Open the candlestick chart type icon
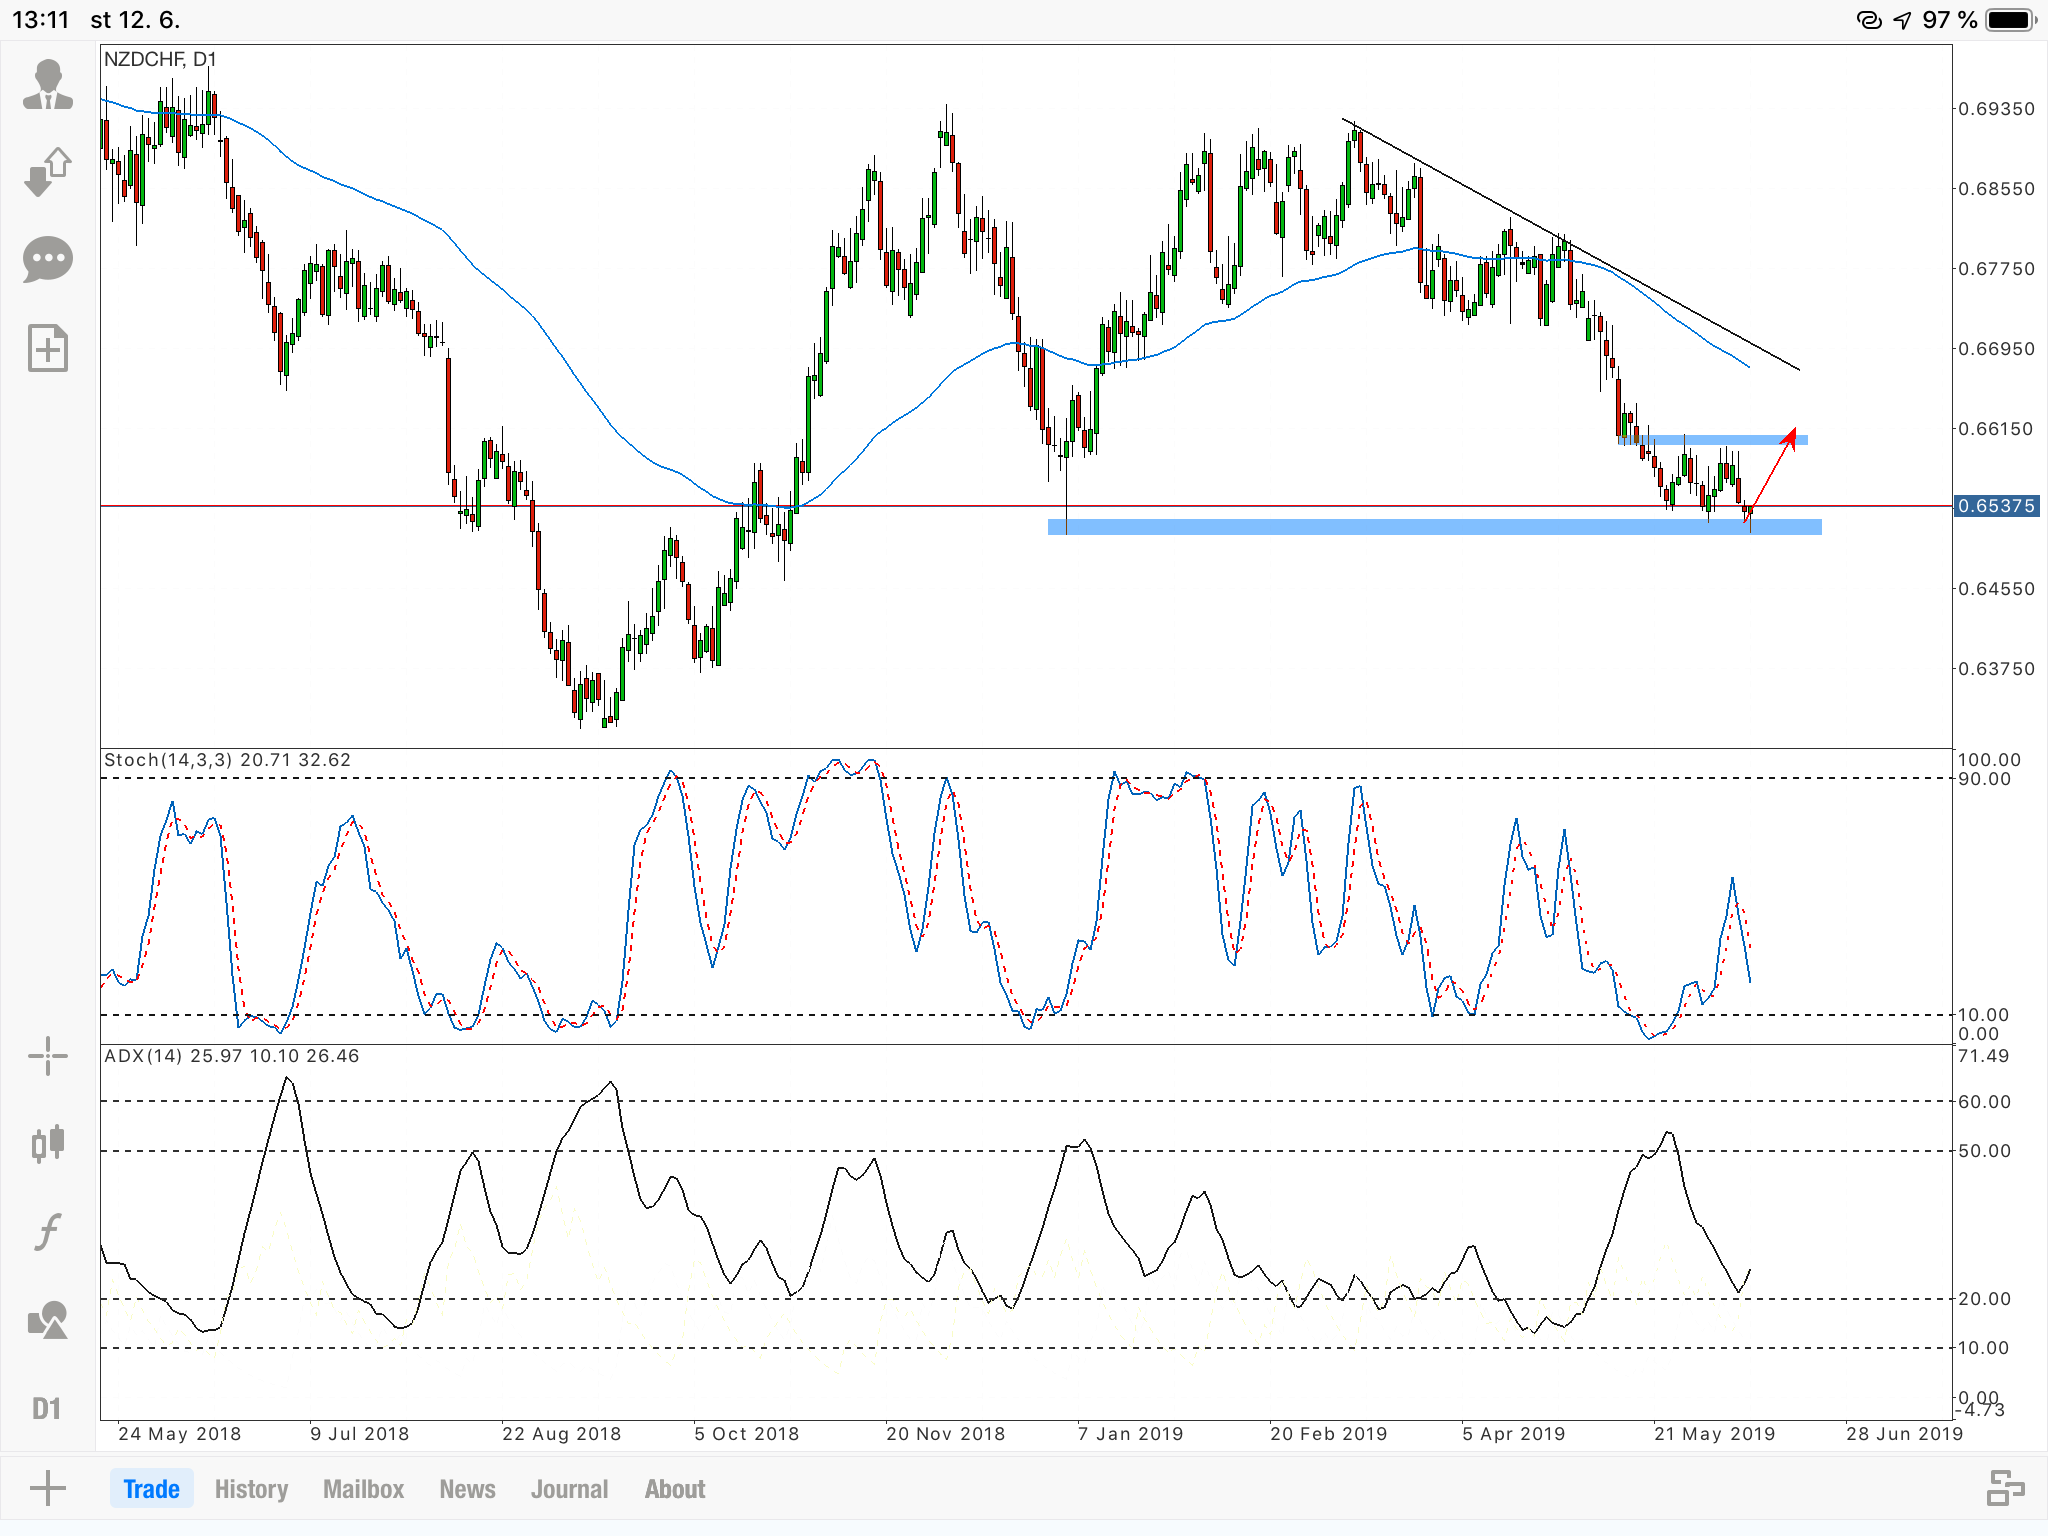Viewport: 2048px width, 1536px height. click(x=48, y=1143)
